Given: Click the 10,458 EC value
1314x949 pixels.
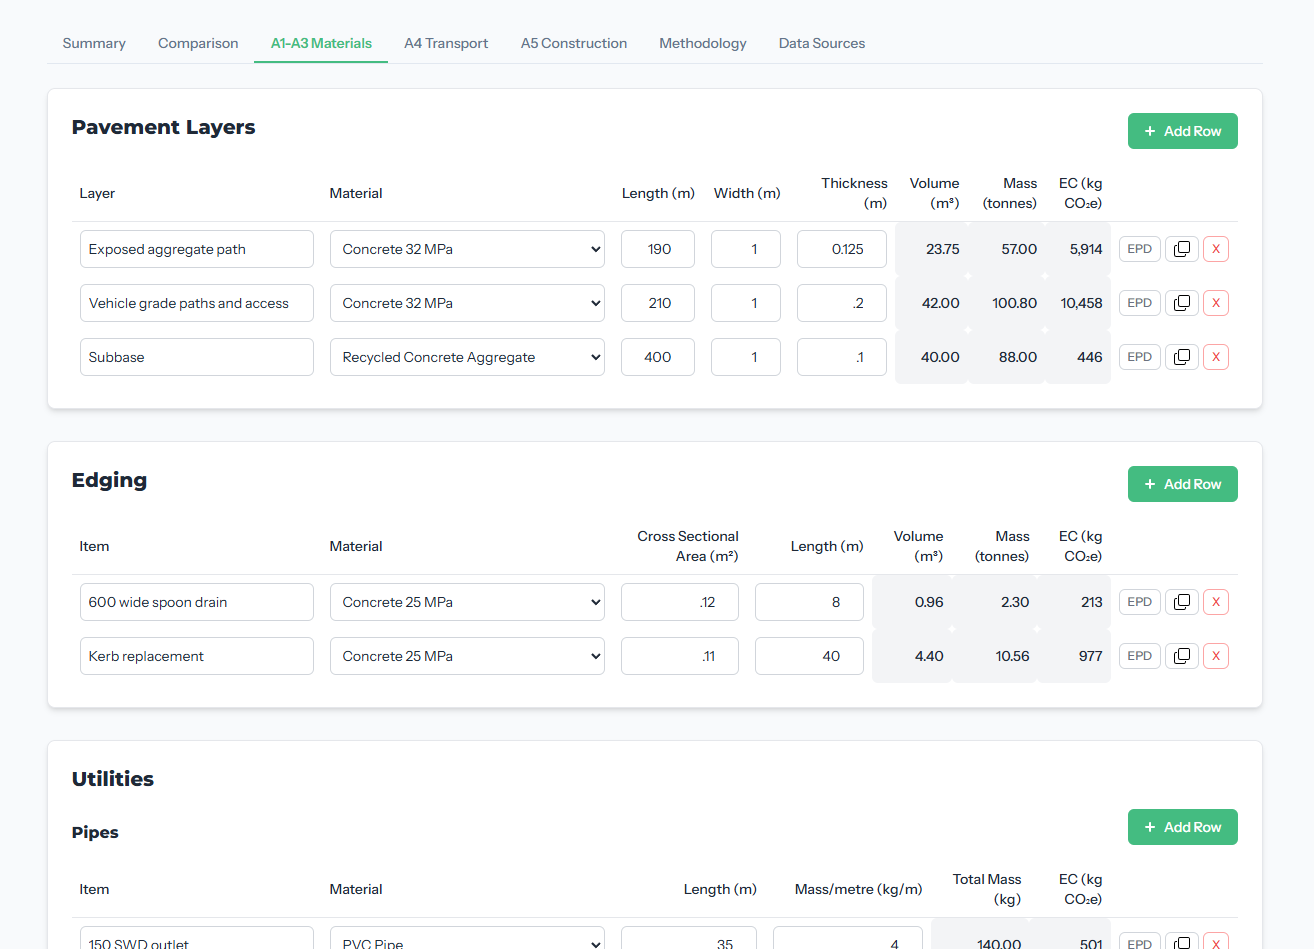Looking at the screenshot, I should [x=1082, y=303].
